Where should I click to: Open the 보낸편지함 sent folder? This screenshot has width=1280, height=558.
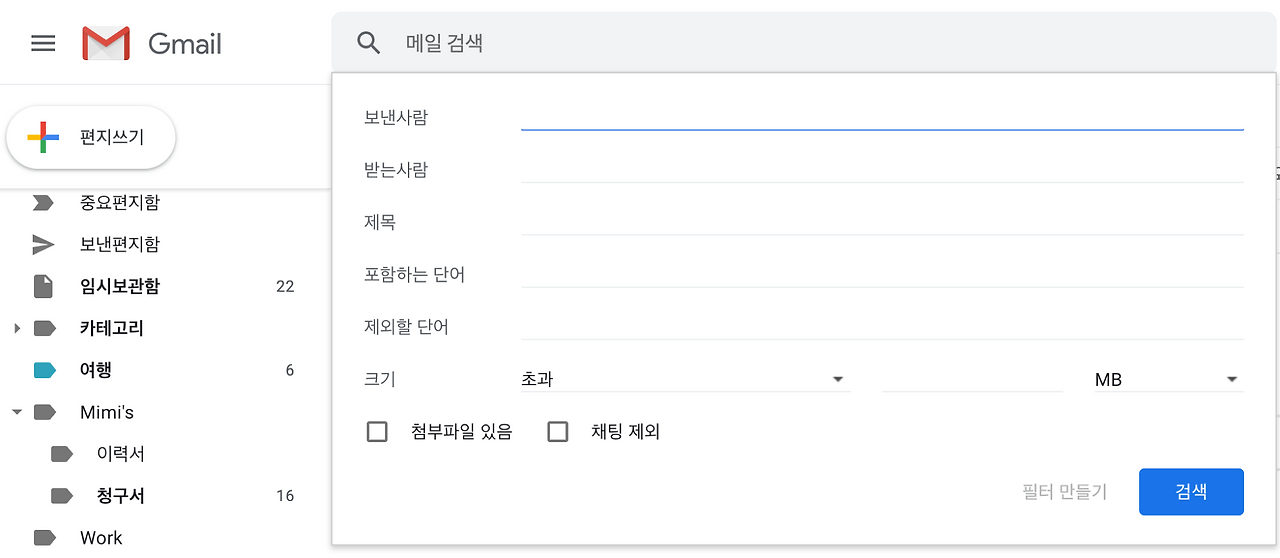pos(119,244)
